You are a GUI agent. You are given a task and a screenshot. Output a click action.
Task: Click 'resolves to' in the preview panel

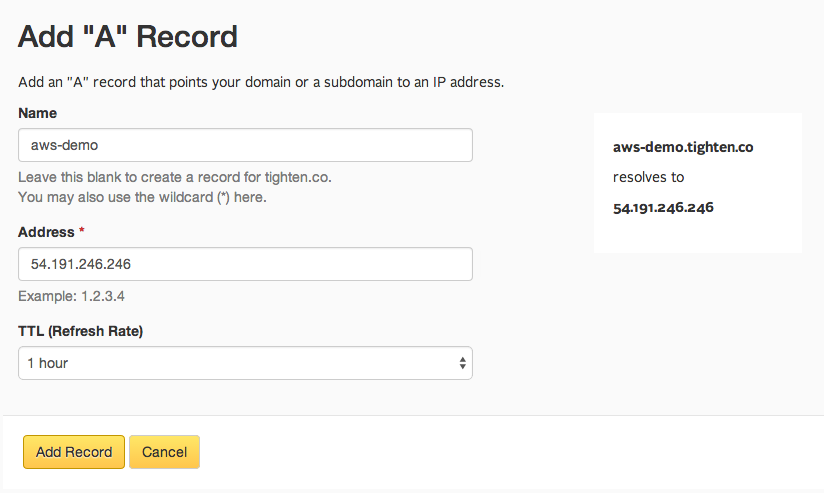click(648, 177)
